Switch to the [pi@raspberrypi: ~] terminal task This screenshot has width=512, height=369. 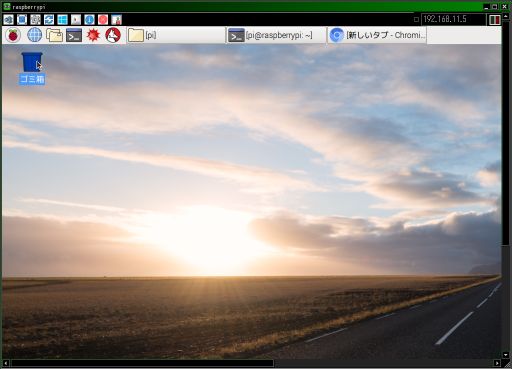[276, 35]
